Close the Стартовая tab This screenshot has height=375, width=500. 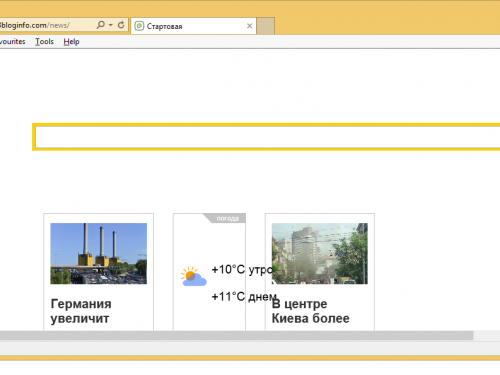pos(249,26)
